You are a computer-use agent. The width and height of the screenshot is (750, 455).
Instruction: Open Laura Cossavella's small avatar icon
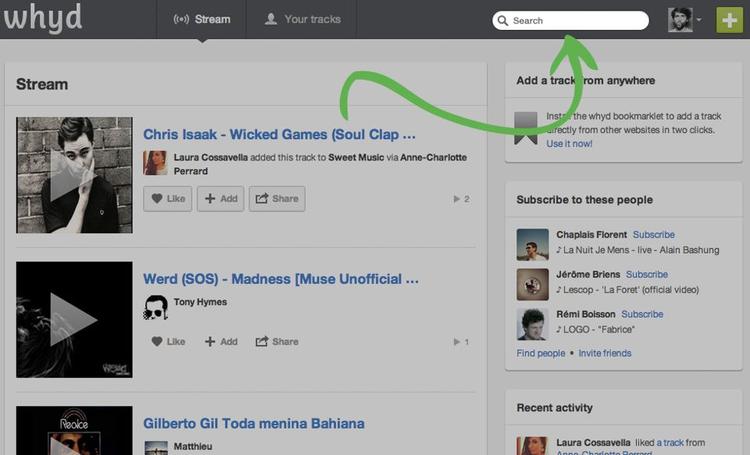click(x=155, y=163)
